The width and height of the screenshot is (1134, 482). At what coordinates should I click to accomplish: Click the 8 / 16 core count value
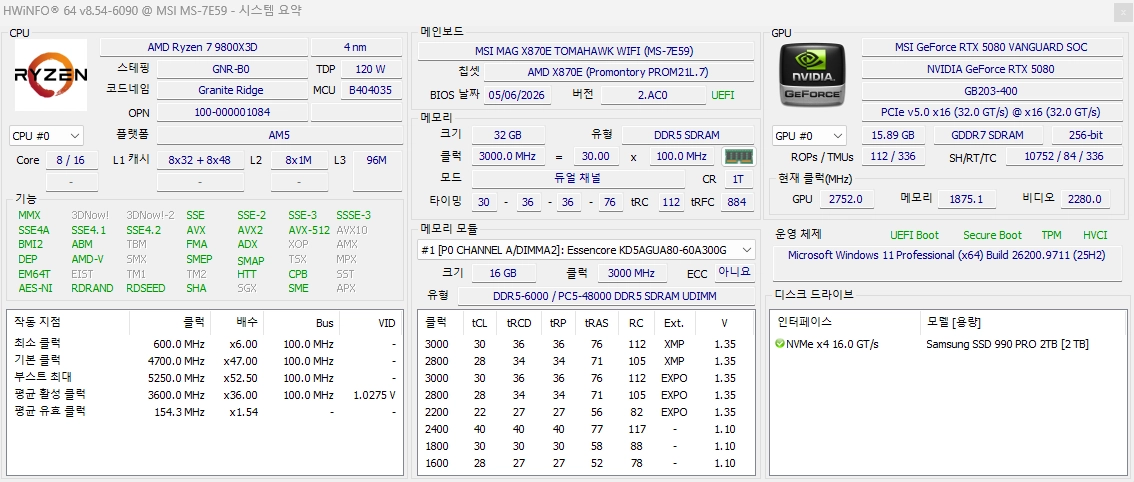(71, 160)
